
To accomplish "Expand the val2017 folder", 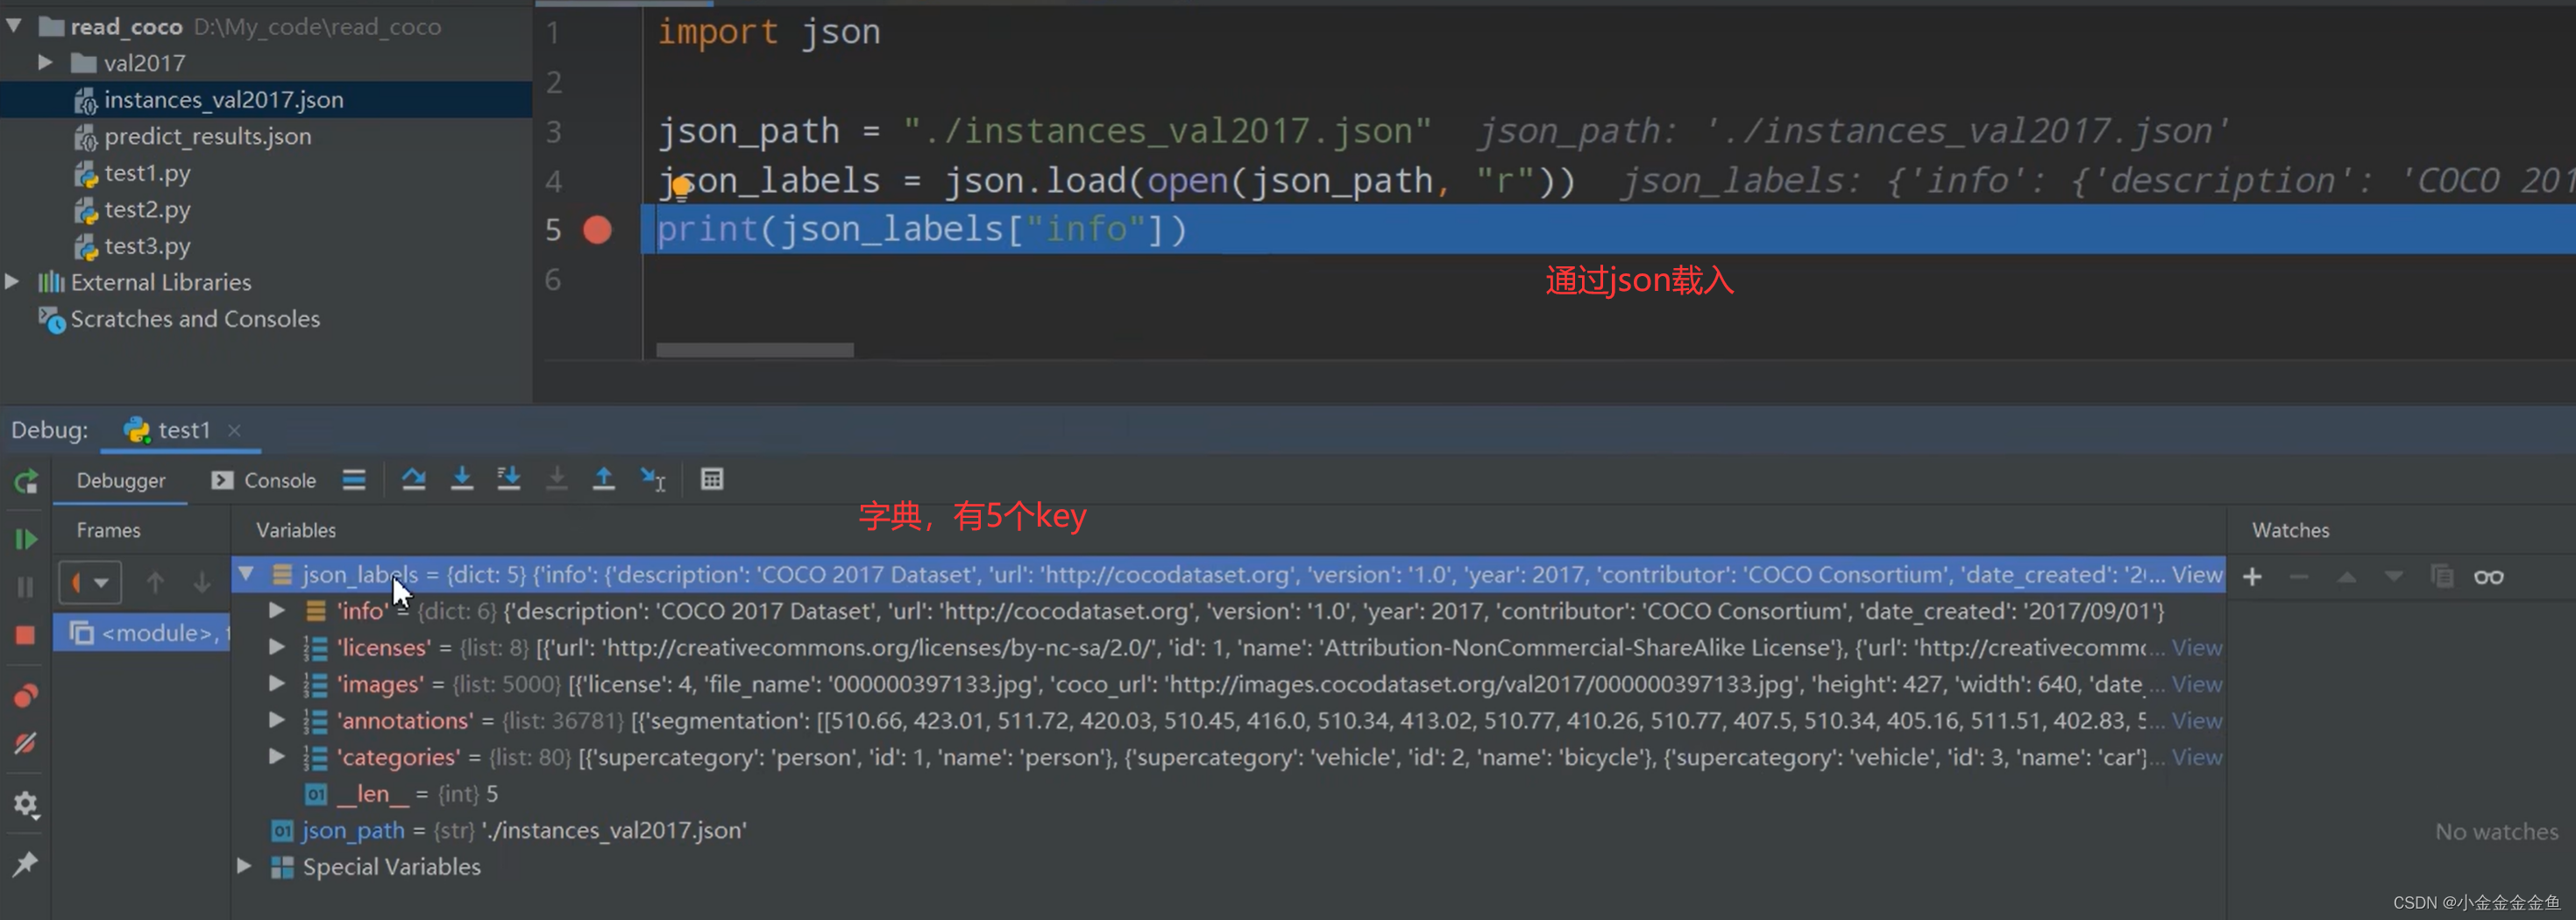I will tap(45, 62).
